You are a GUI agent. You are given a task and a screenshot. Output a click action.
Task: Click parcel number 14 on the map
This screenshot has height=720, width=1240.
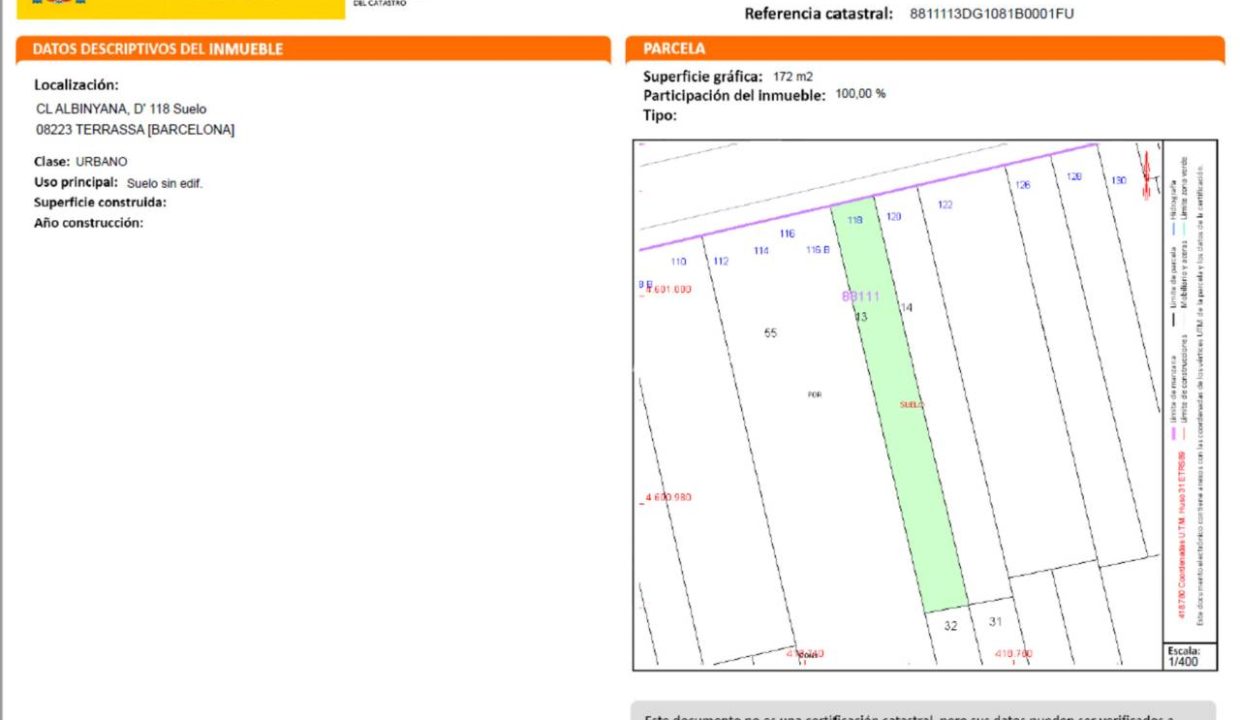point(906,308)
